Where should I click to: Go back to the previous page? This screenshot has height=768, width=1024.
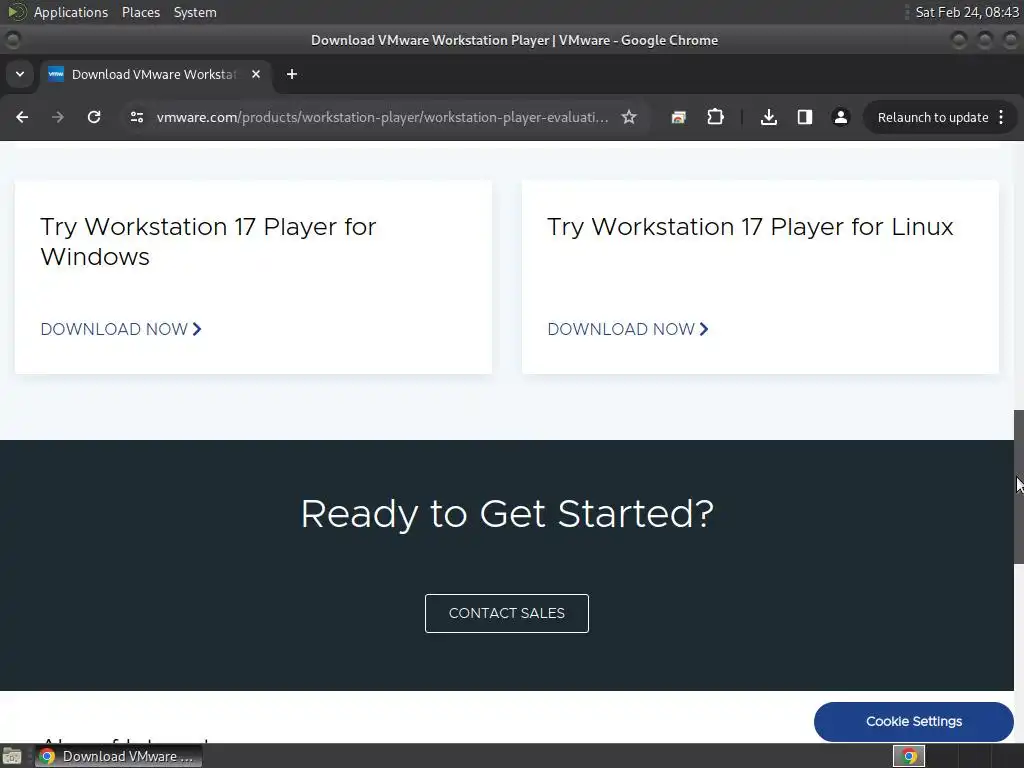(x=22, y=117)
